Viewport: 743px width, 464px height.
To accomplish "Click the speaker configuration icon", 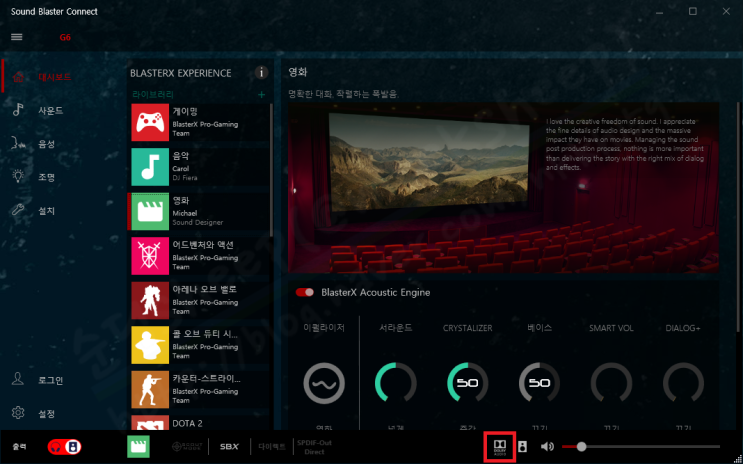I will click(523, 446).
